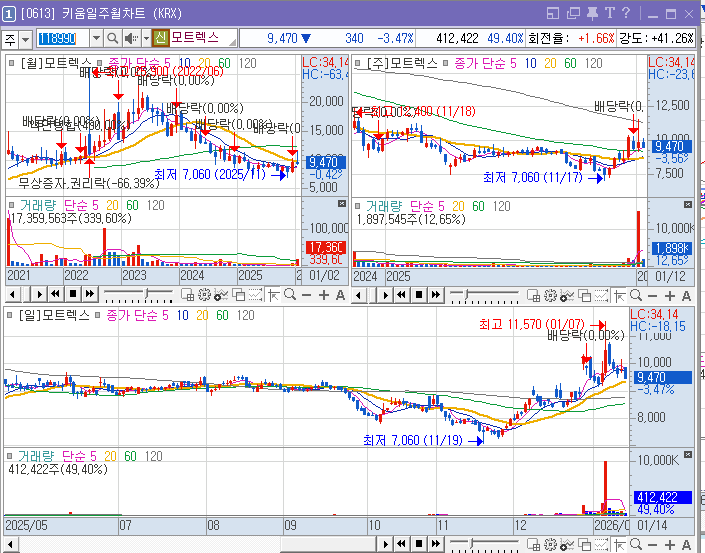The image size is (705, 553).
Task: Zoom in with plus icon on weekly toolbar
Action: [x=669, y=296]
